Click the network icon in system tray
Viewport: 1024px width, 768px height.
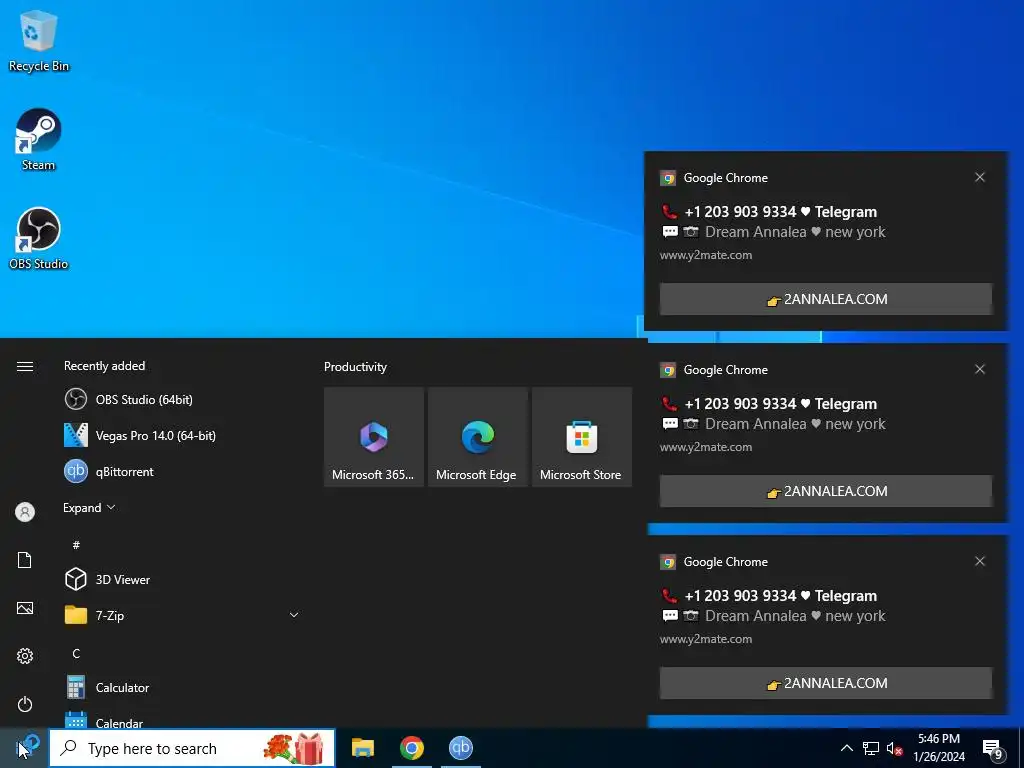[x=871, y=748]
